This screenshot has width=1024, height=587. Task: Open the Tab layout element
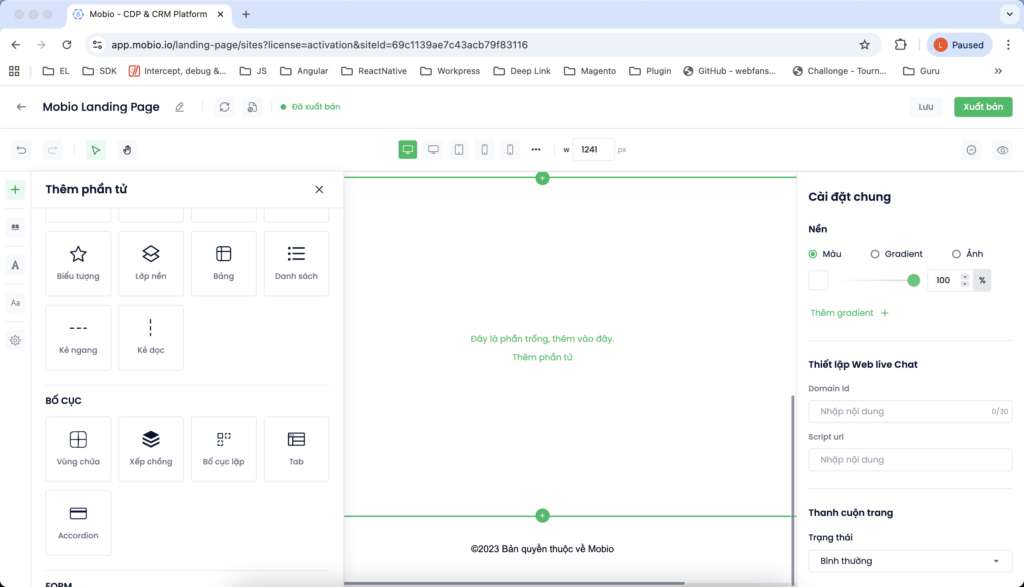click(x=296, y=448)
